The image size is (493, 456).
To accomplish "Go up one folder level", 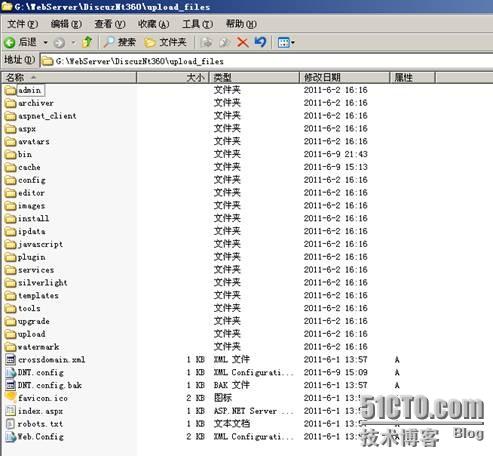I will [x=87, y=42].
